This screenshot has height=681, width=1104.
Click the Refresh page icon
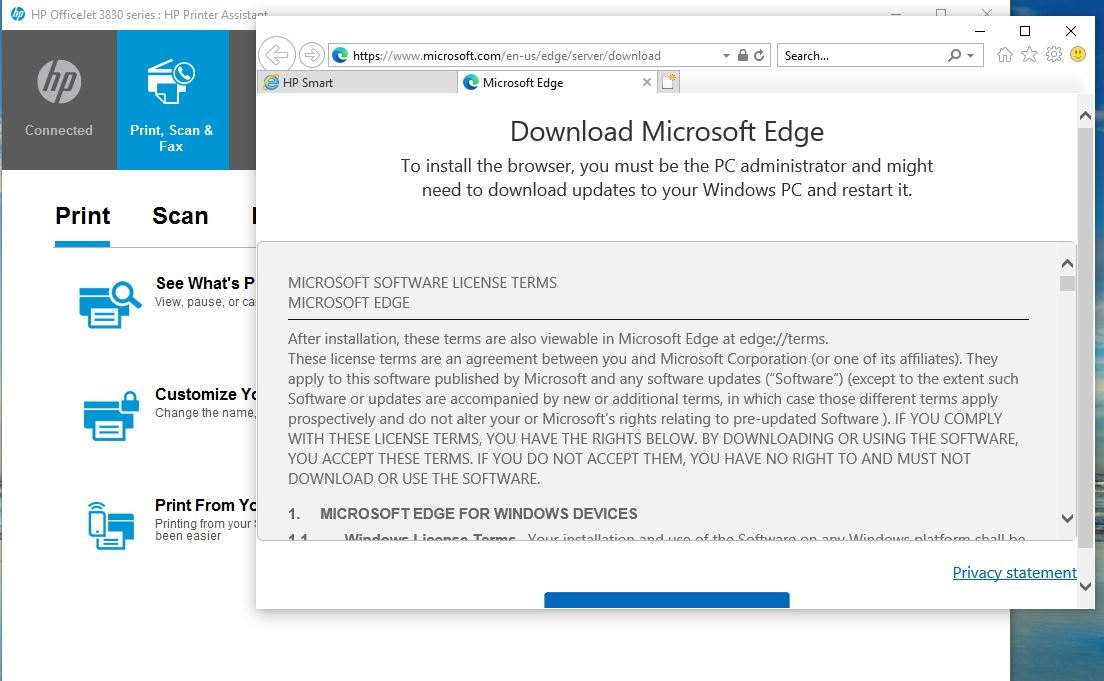click(759, 55)
